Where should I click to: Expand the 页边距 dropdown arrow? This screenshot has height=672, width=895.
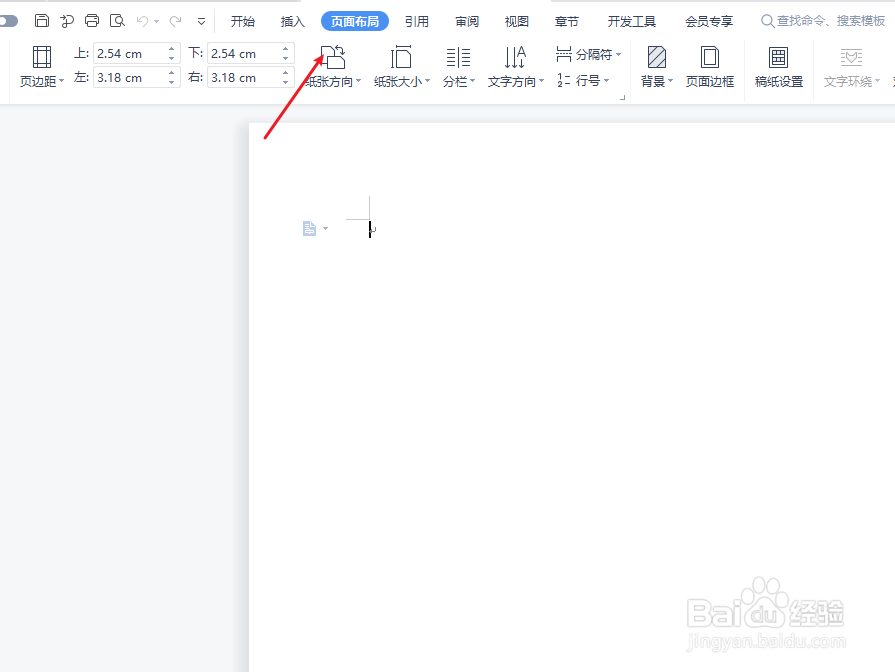point(62,81)
